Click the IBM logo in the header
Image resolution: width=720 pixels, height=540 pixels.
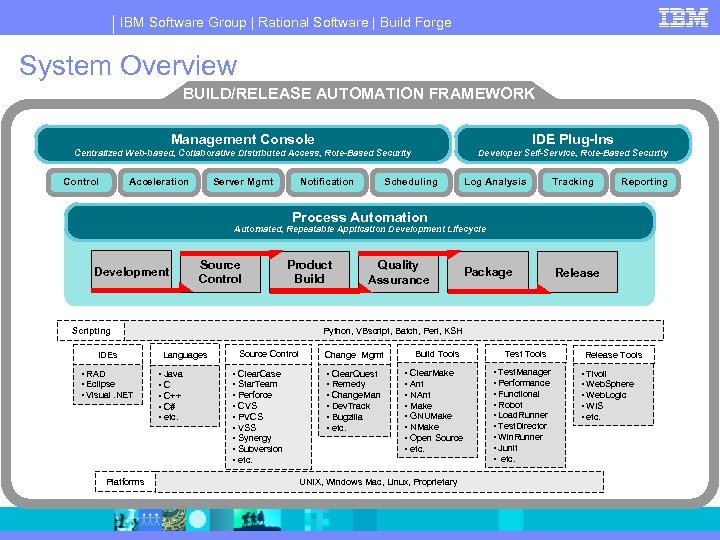tap(683, 18)
